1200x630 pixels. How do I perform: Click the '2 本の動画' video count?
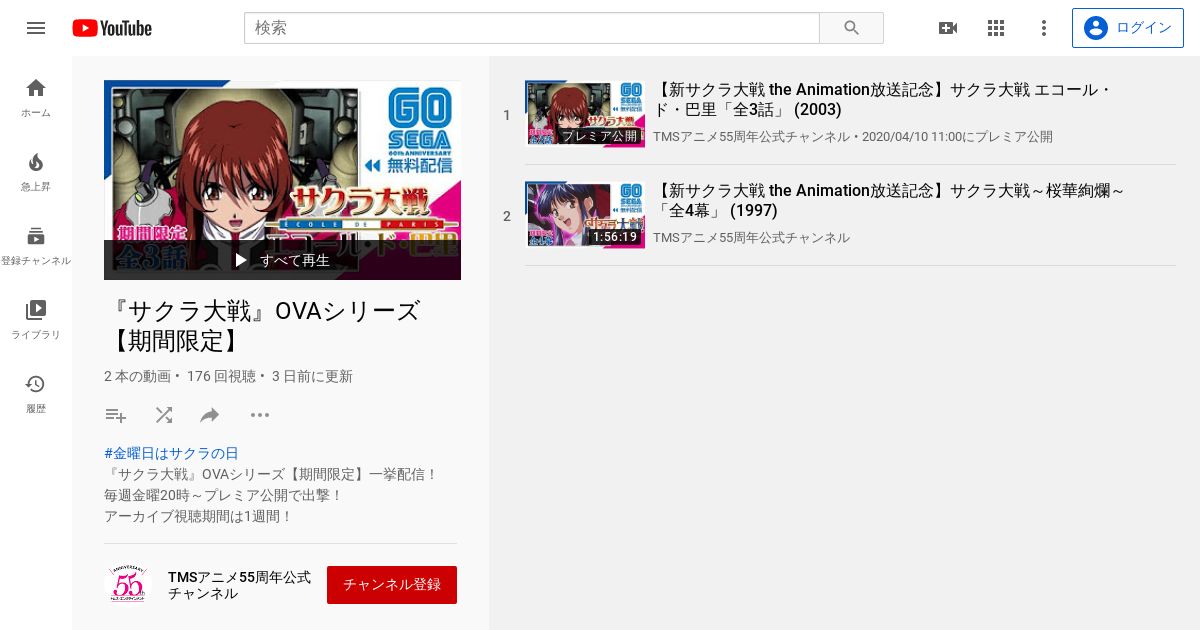138,377
